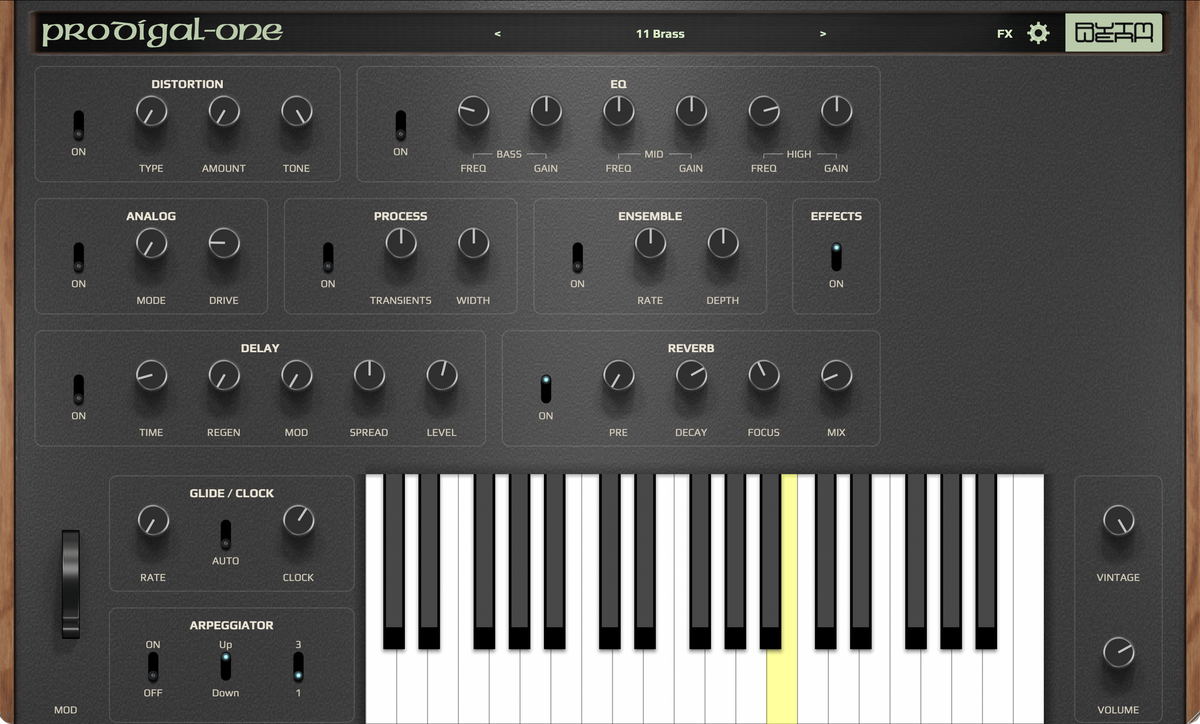Click the Reverb FOCUS knob
The width and height of the screenshot is (1200, 724).
[x=764, y=375]
